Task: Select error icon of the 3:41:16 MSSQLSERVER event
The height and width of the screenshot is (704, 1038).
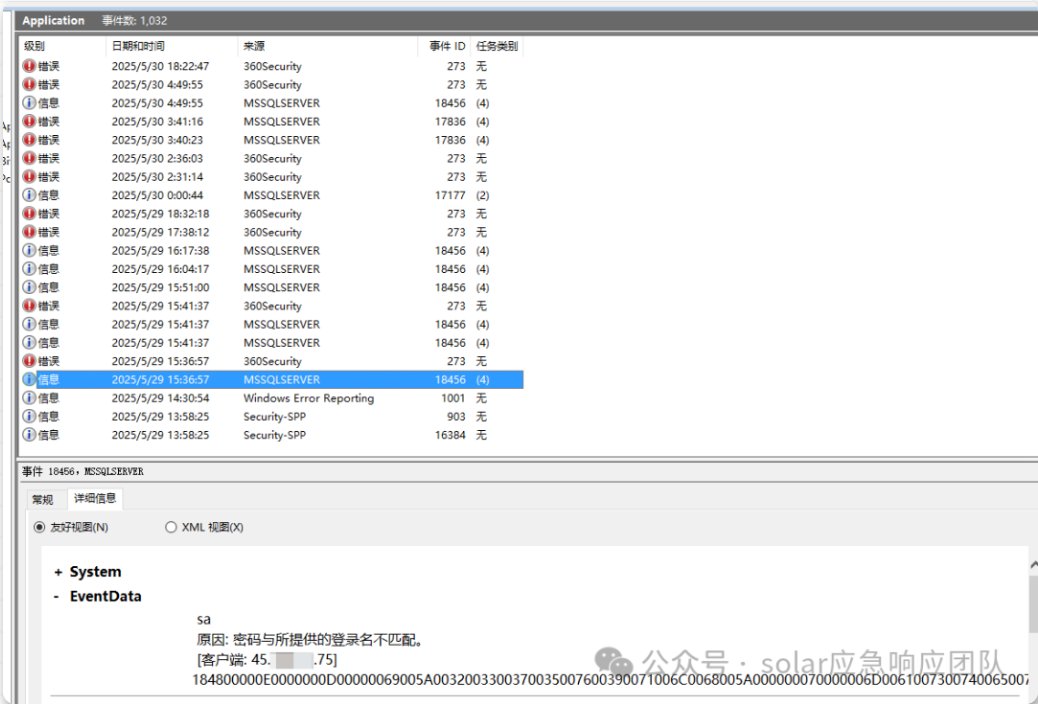Action: point(29,121)
